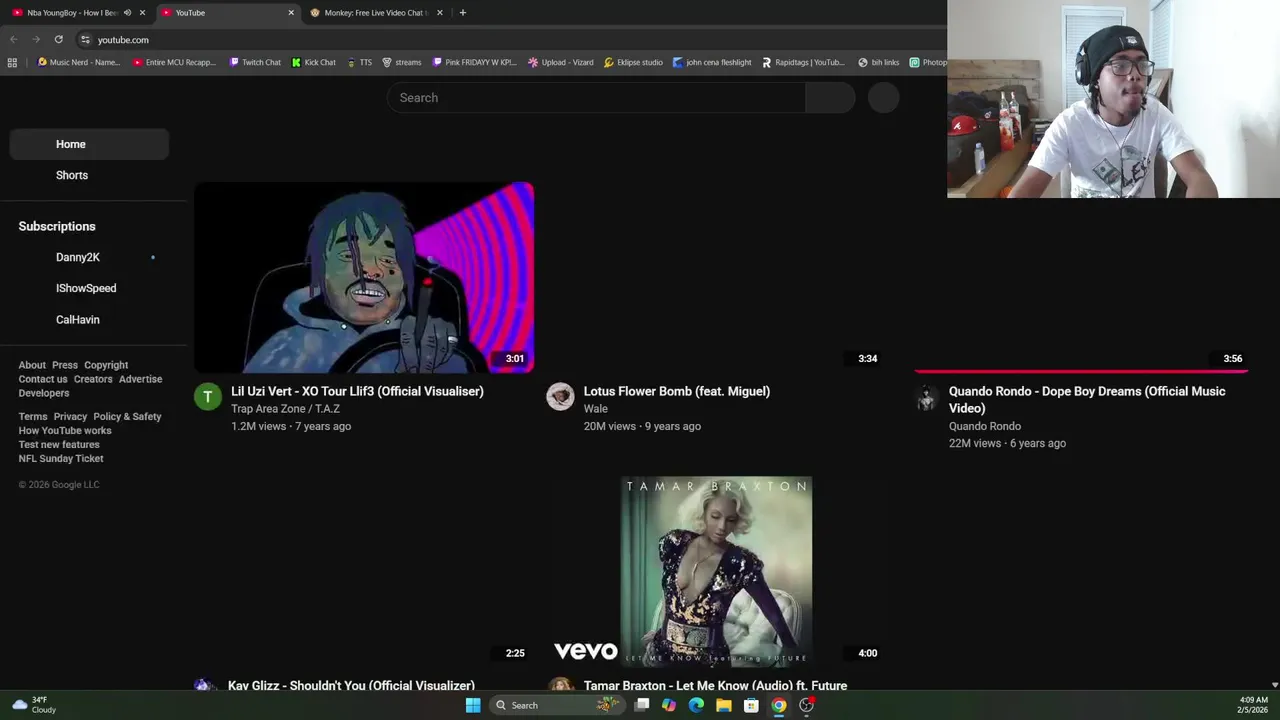Click the Creators footer link
The image size is (1280, 720).
click(x=93, y=379)
